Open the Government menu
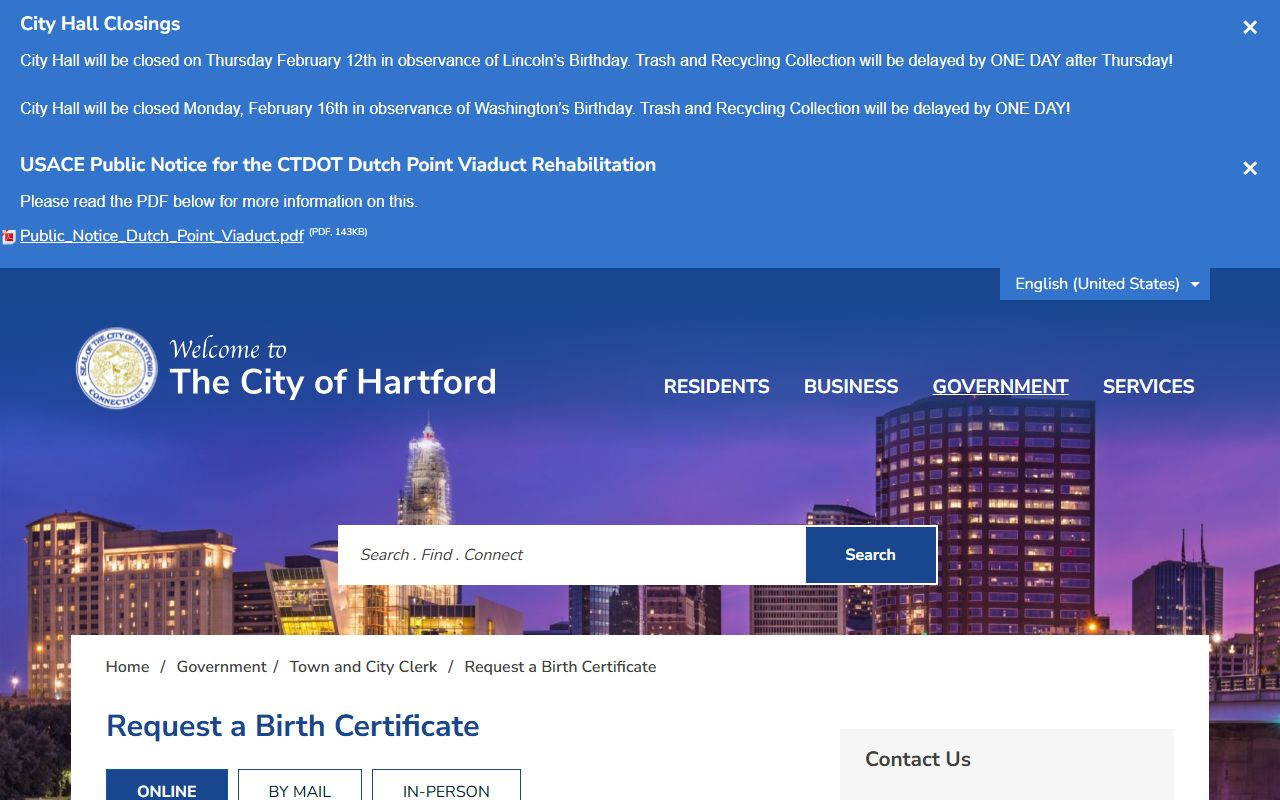The image size is (1280, 800). pos(1000,386)
